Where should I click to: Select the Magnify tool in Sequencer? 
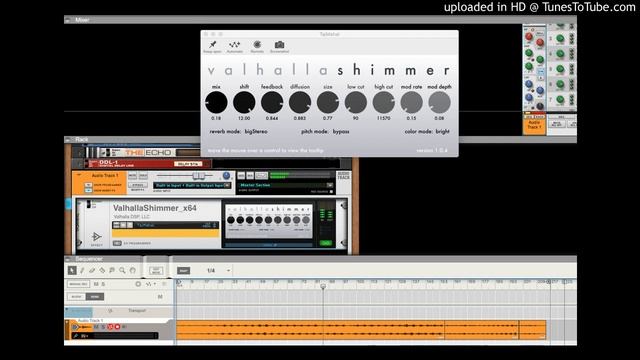(122, 270)
